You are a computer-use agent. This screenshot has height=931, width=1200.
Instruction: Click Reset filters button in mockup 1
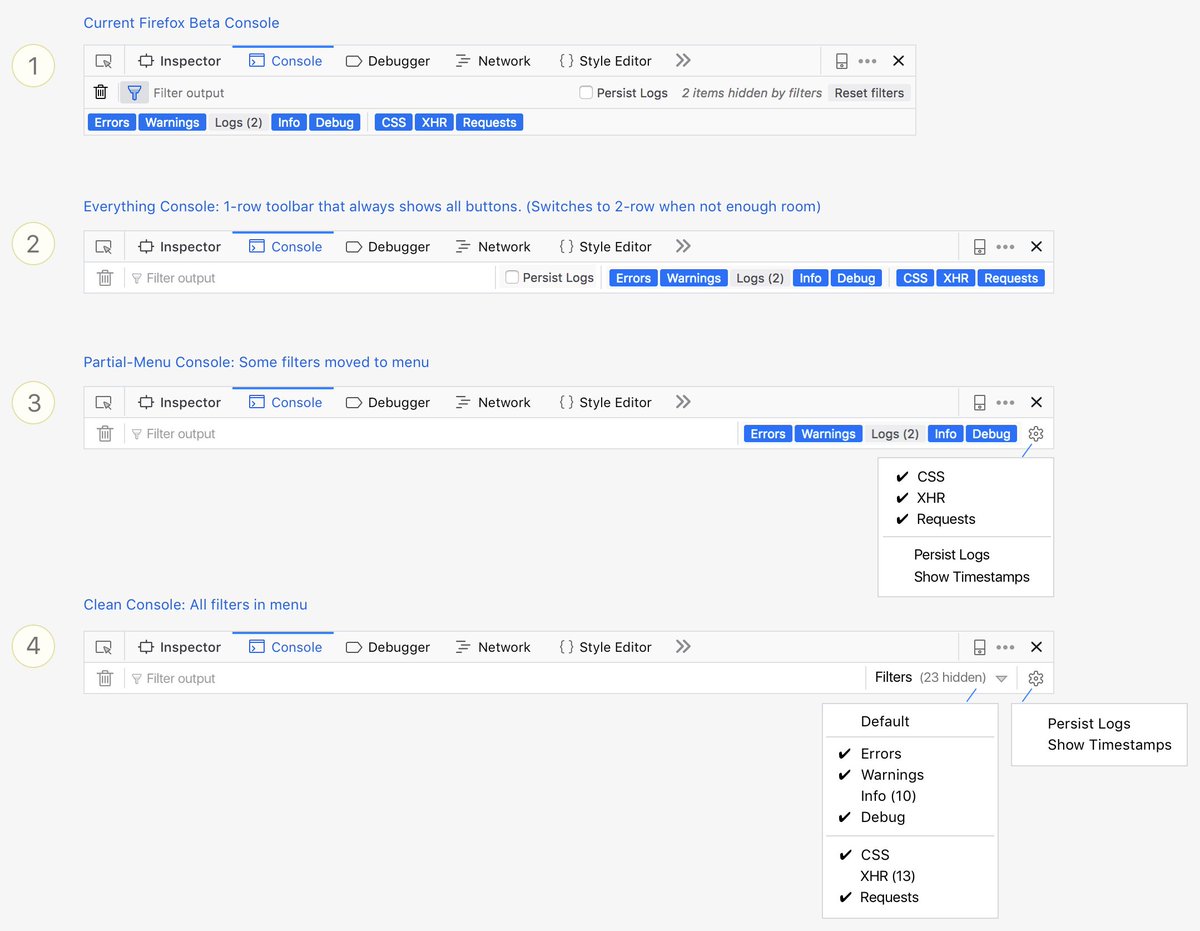869,92
